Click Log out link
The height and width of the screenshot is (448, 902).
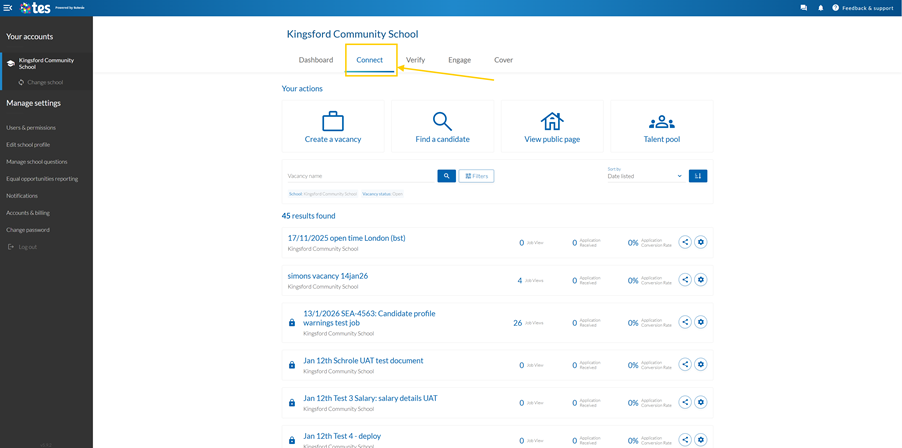pos(28,247)
